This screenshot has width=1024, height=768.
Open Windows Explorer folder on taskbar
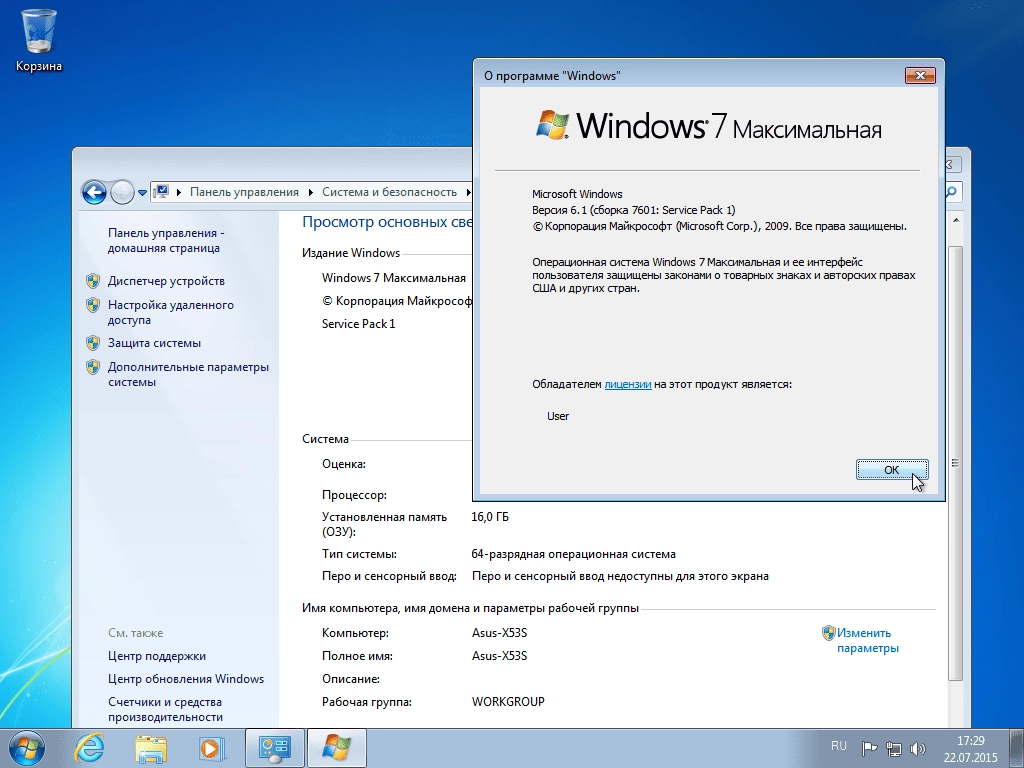151,748
